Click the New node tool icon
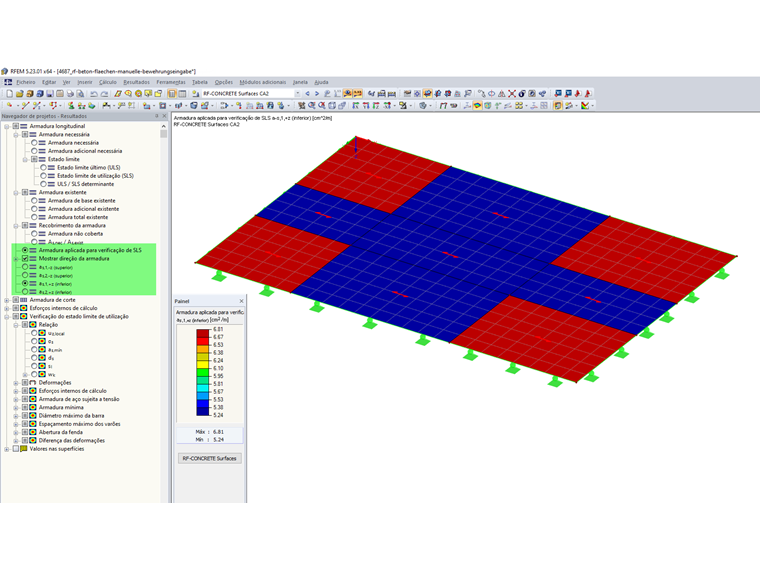Screen dimensions: 760x570 point(9,105)
